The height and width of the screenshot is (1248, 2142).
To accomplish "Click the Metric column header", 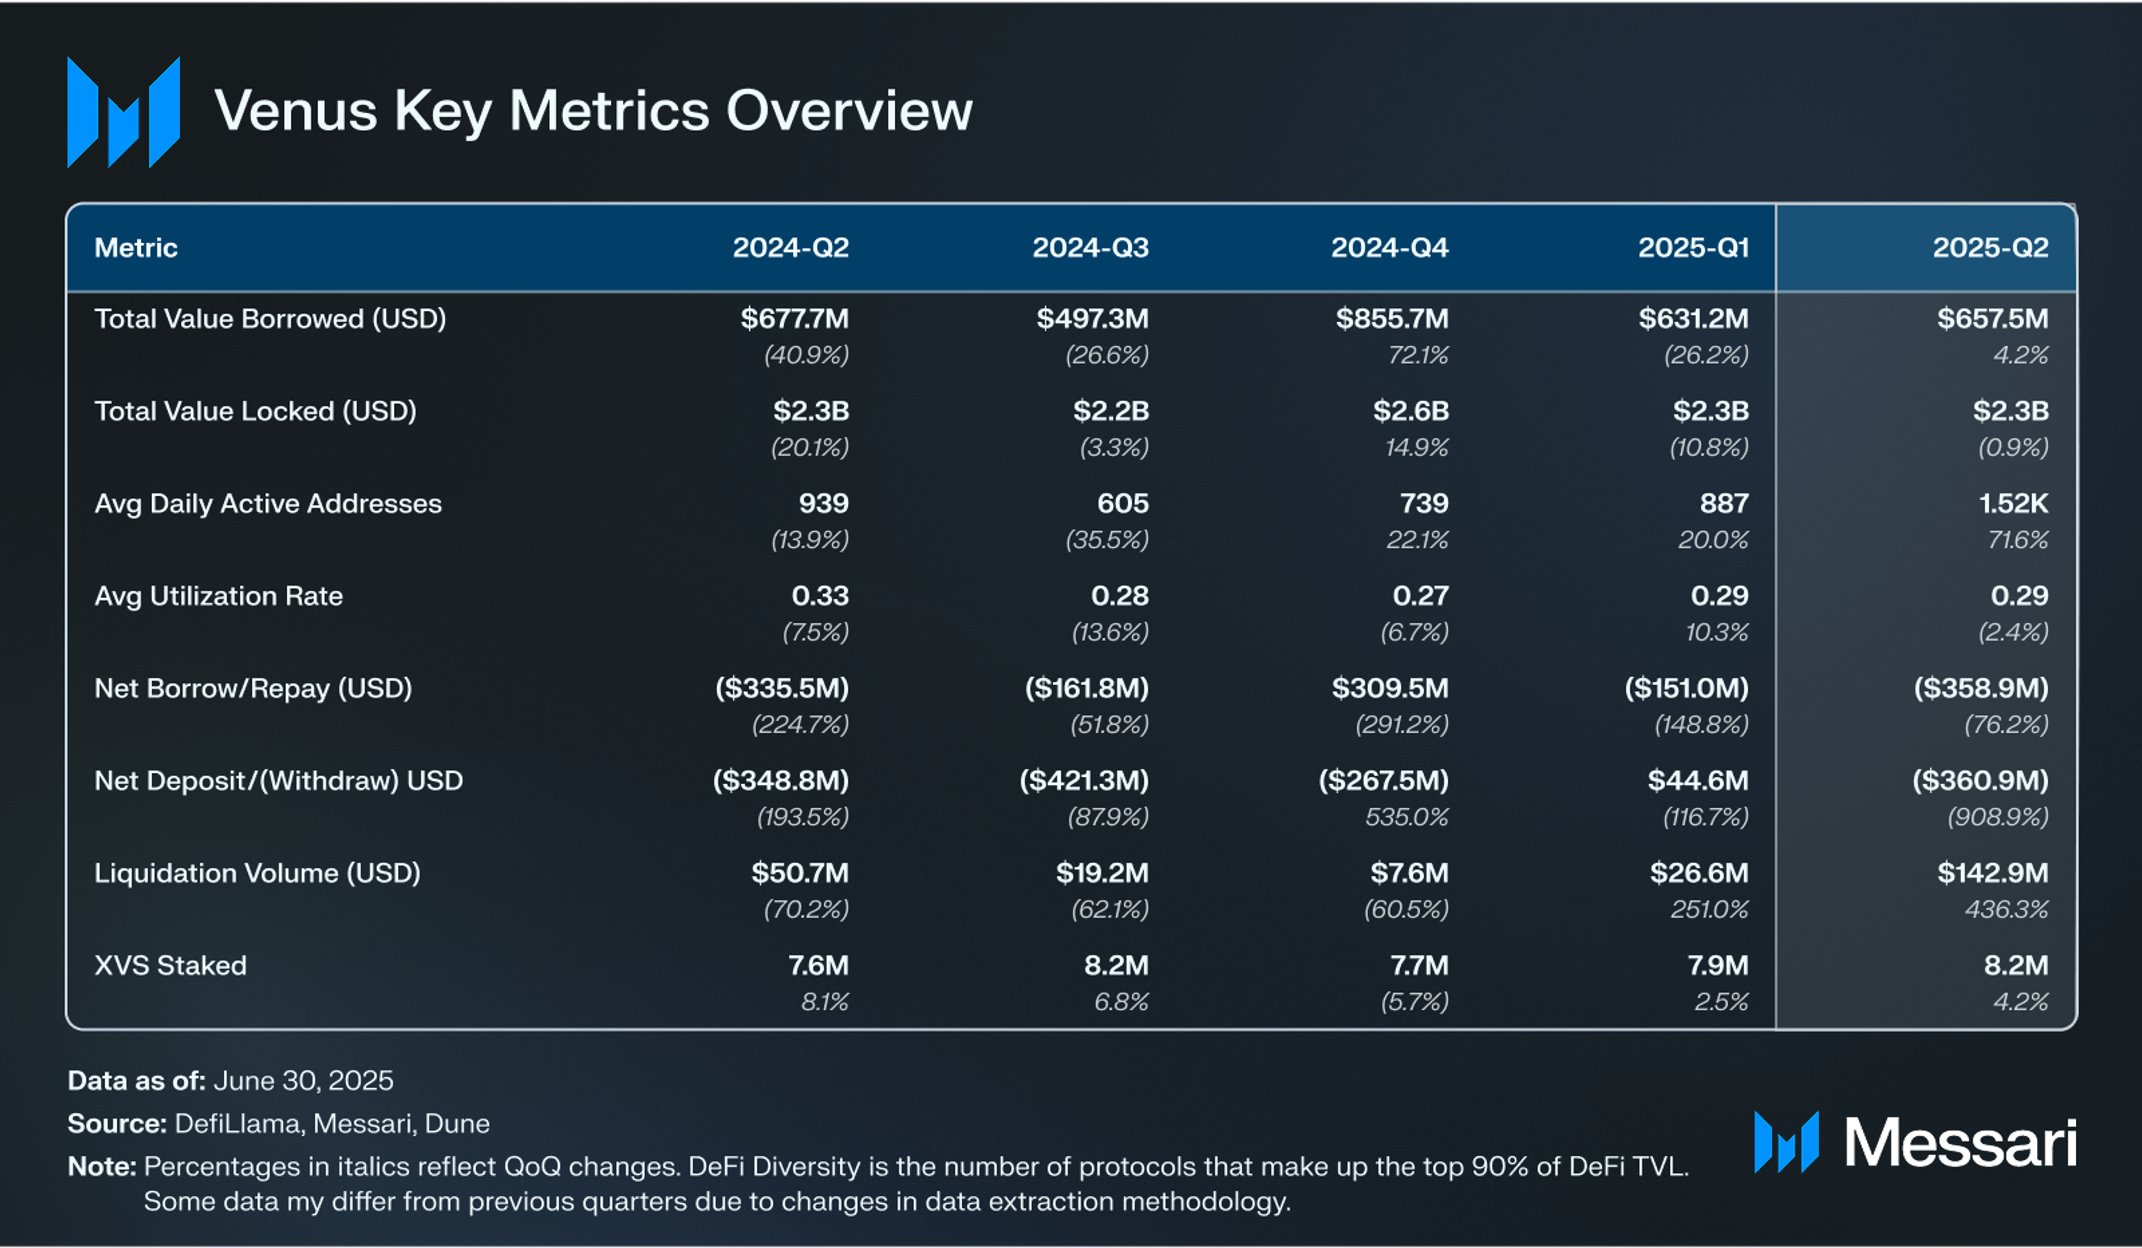I will [x=136, y=248].
